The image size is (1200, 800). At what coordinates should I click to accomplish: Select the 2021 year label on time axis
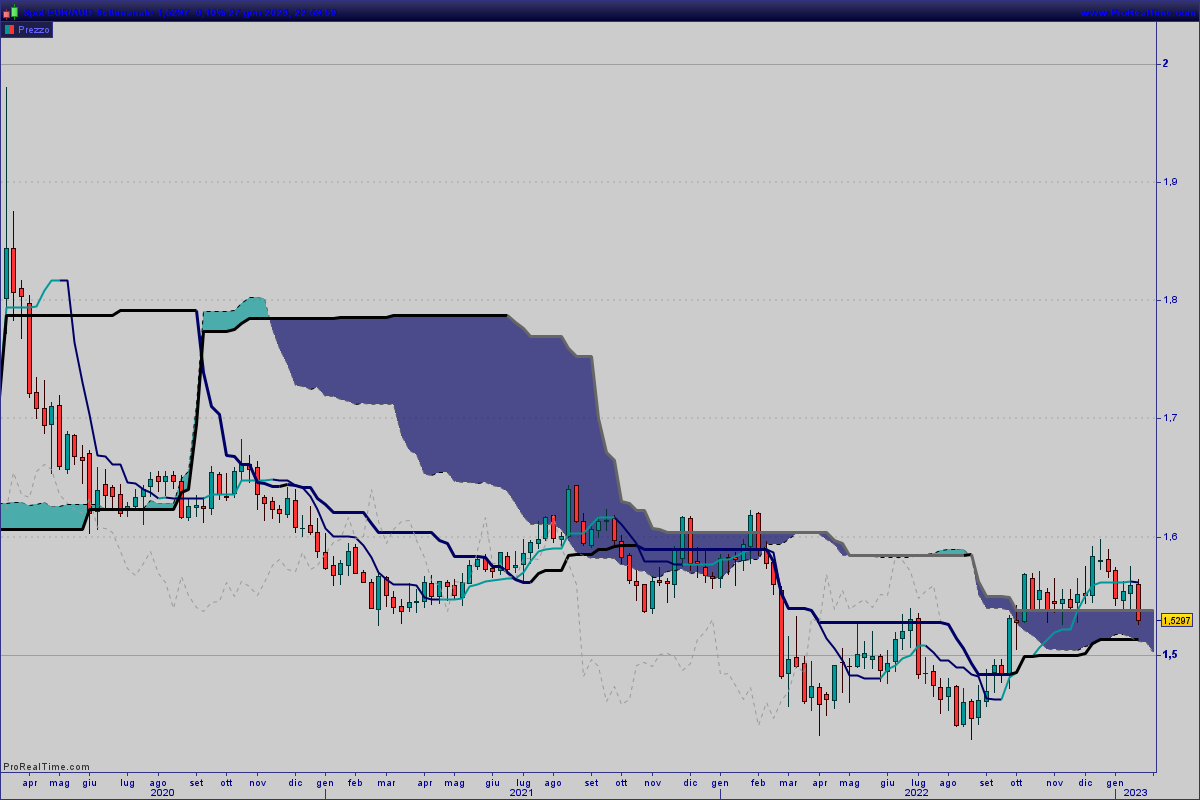521,792
